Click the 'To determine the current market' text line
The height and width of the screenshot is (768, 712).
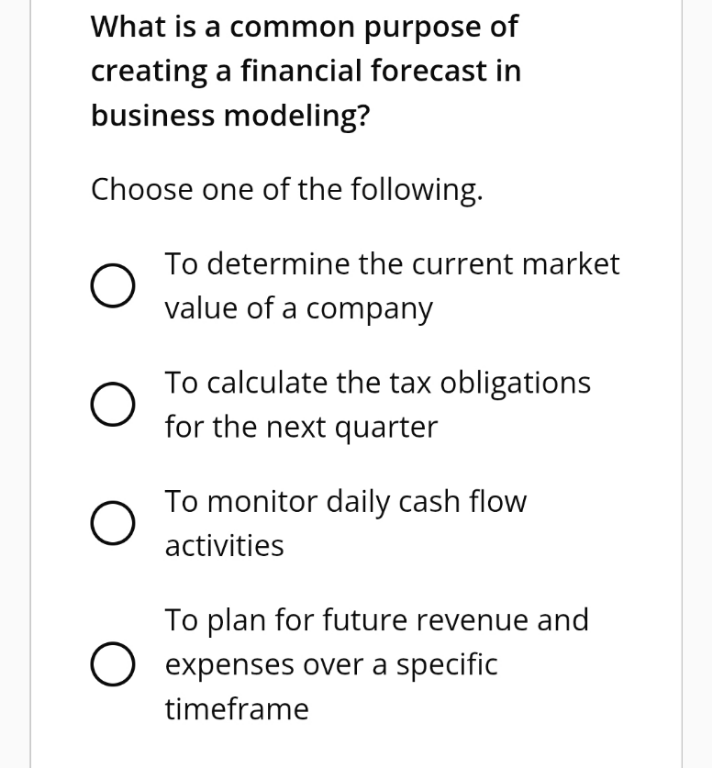[x=392, y=264]
